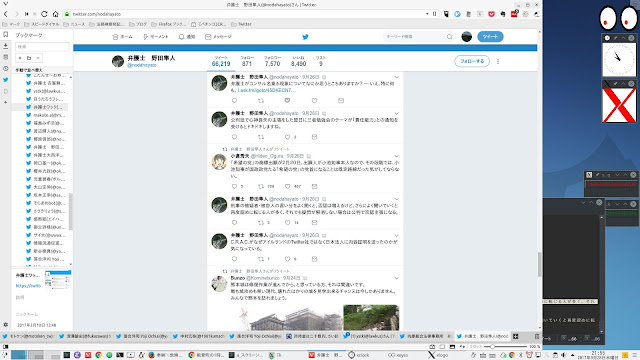Screen dimensions: 640x360
Task: Open the ニュース bookmark folder
Action: click(74, 24)
